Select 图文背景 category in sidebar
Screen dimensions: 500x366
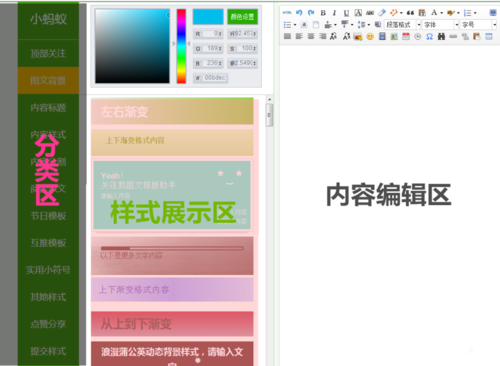pos(48,81)
